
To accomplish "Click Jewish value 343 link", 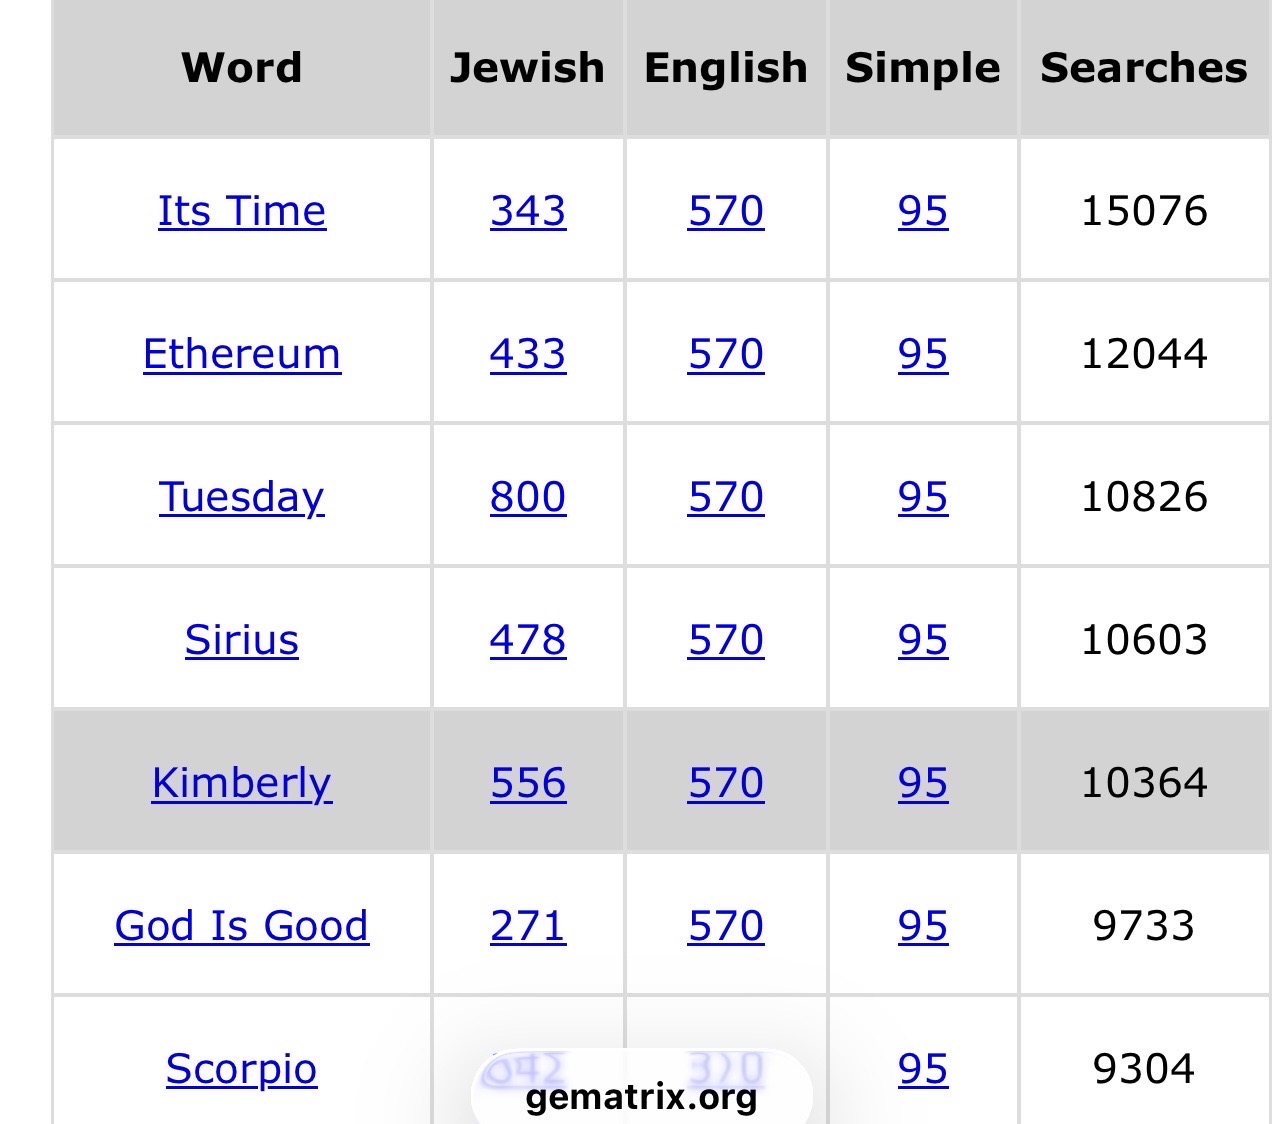I will (528, 211).
